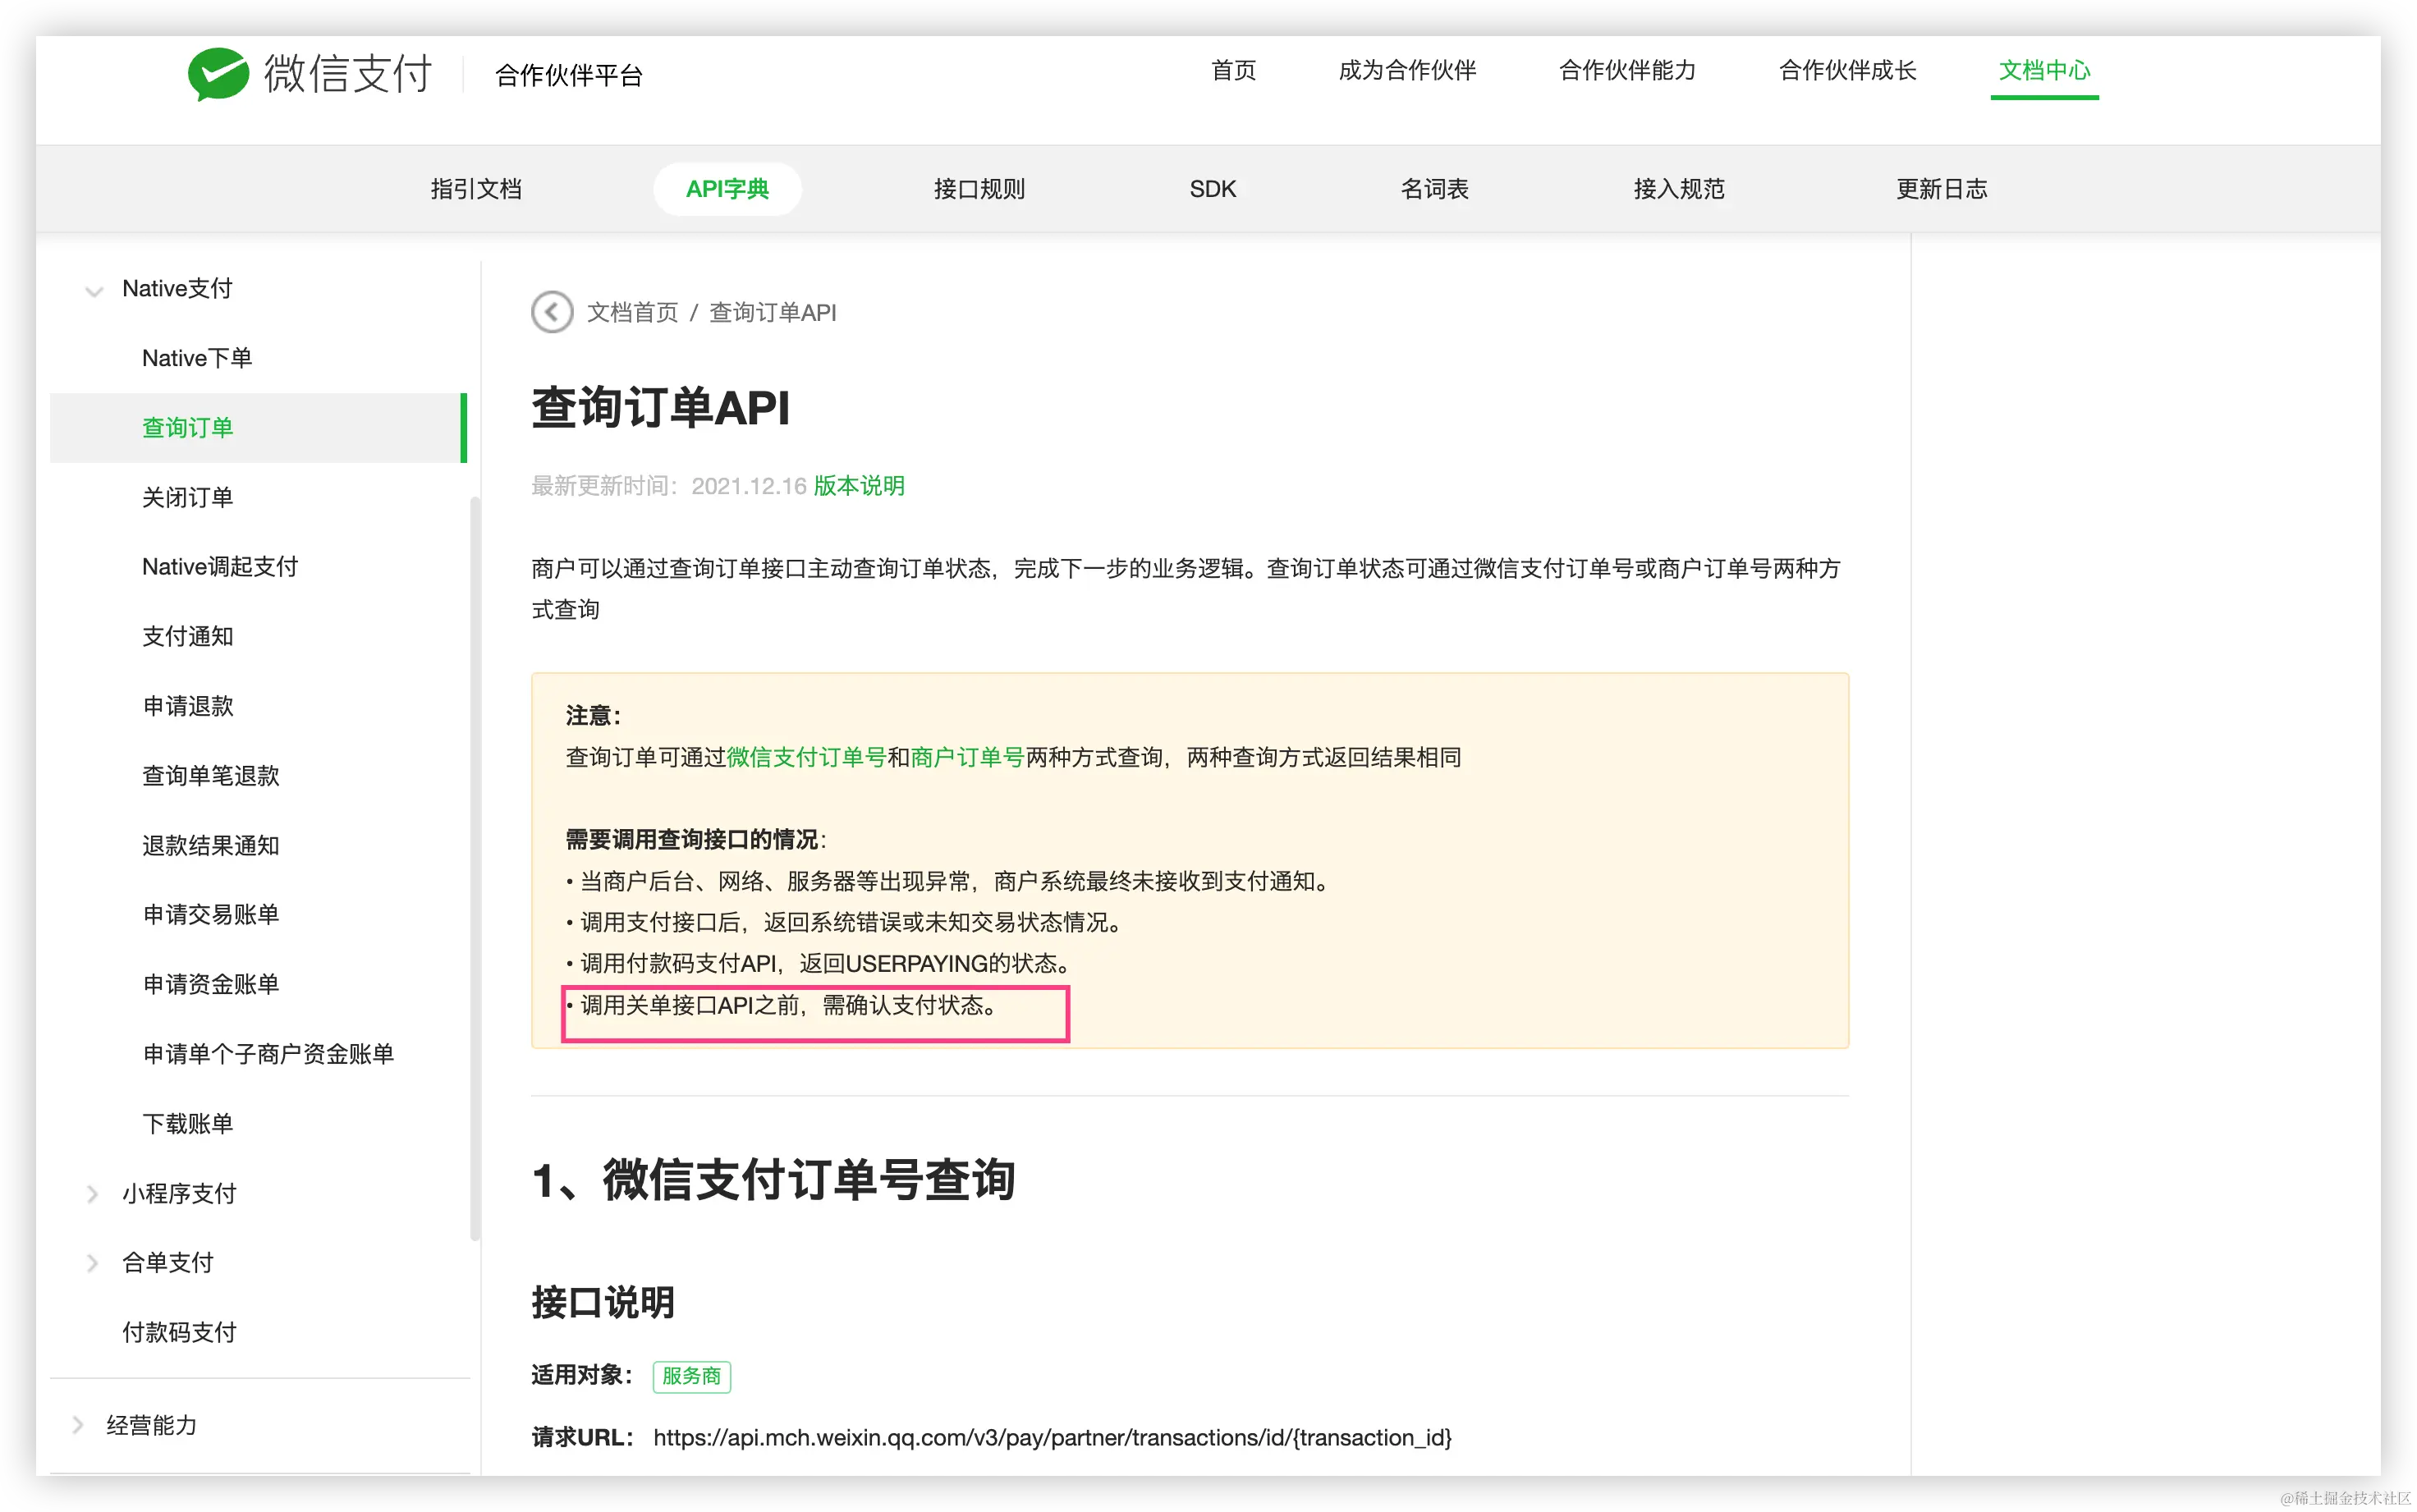The image size is (2417, 1512).
Task: Select 关闭订单 in the sidebar
Action: click(x=188, y=497)
